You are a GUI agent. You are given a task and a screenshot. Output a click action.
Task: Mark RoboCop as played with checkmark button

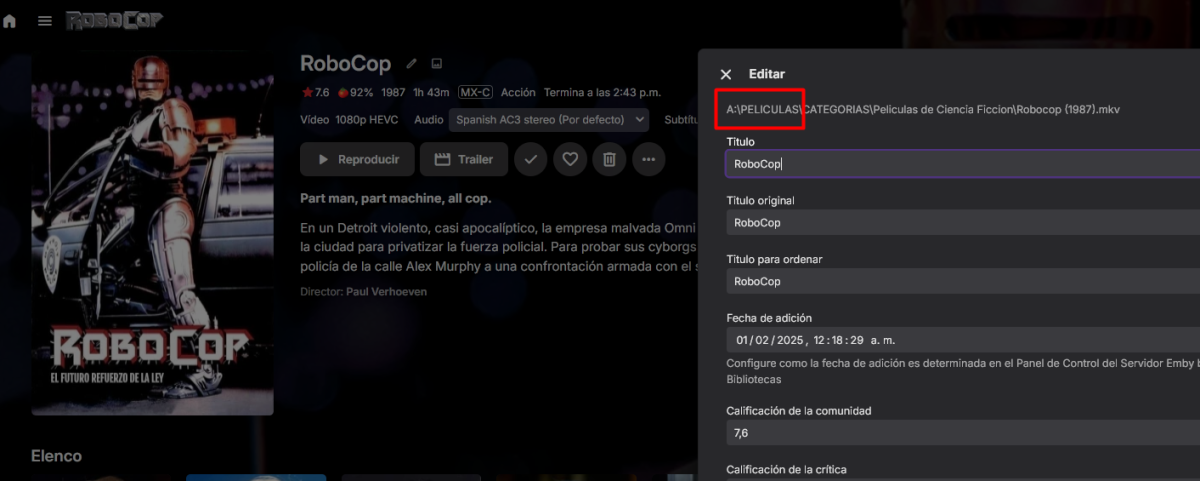[x=531, y=159]
